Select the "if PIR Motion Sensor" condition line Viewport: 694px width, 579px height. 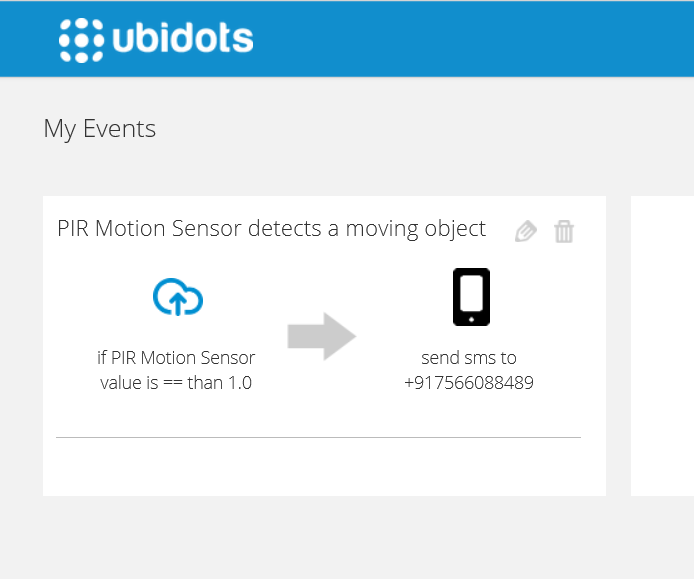click(176, 358)
